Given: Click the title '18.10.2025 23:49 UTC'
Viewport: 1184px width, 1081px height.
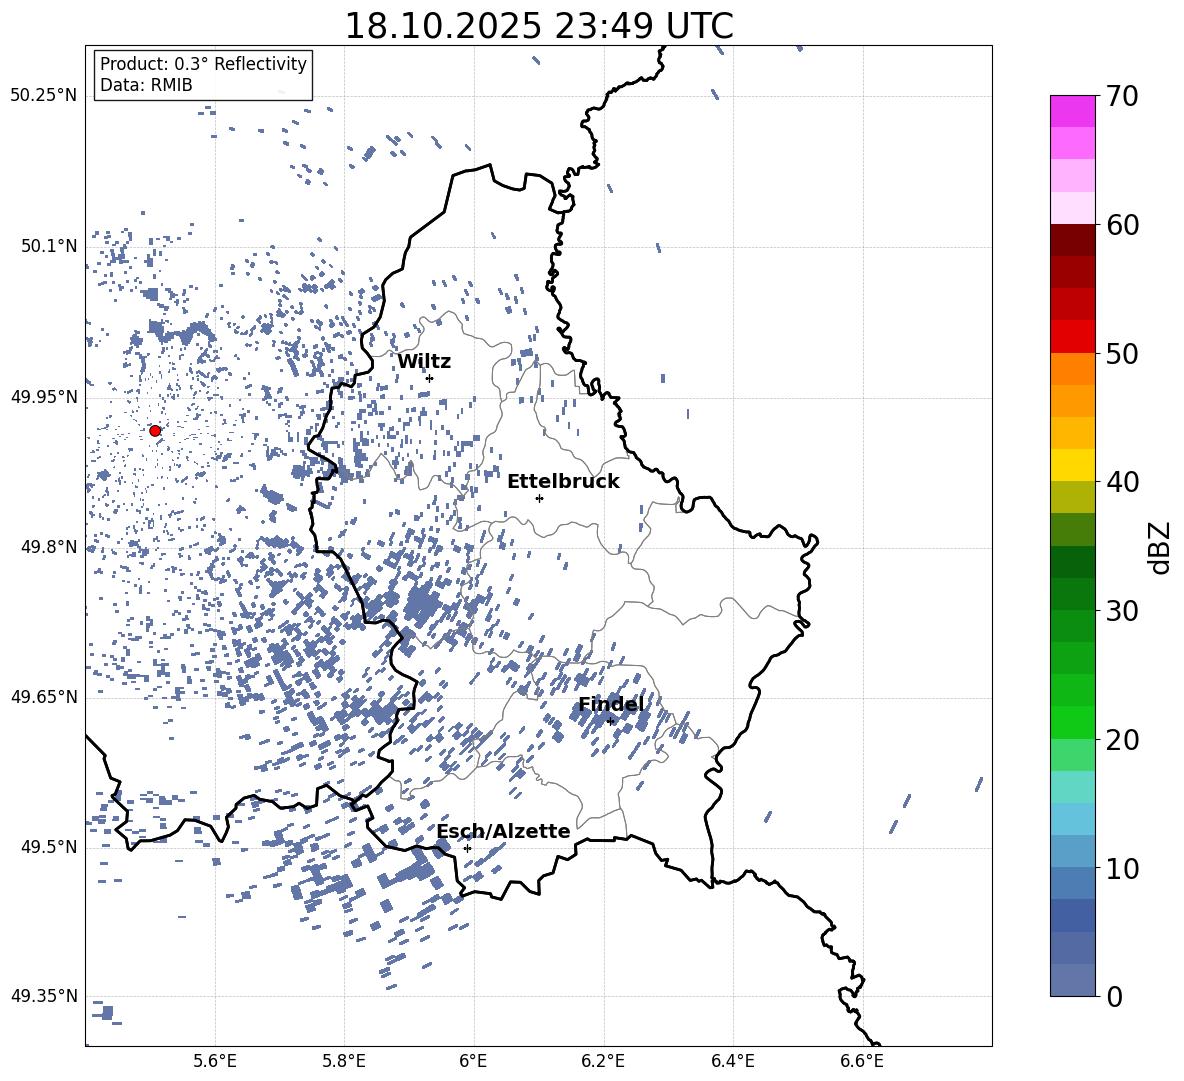Looking at the screenshot, I should [x=538, y=26].
